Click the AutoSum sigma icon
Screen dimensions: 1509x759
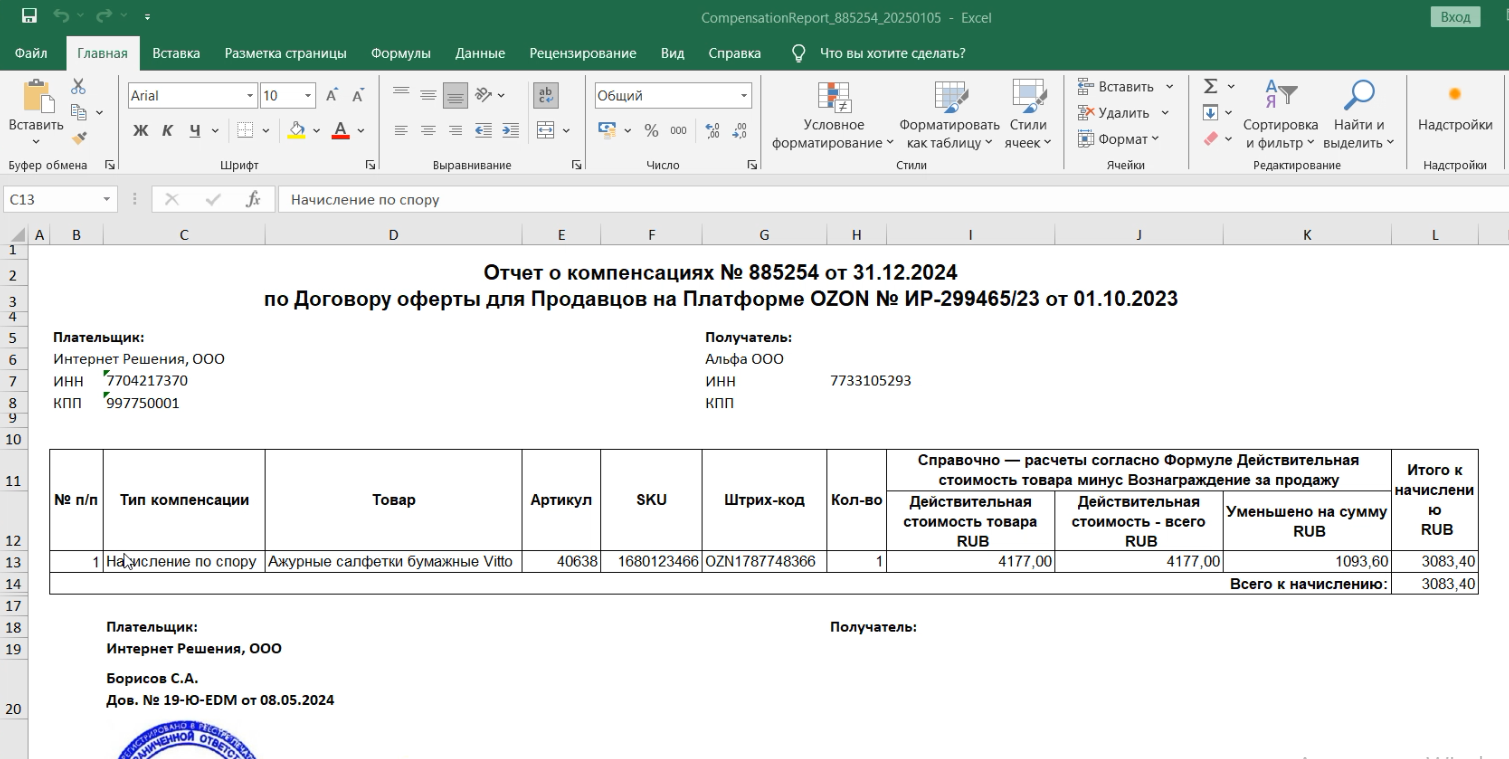pyautogui.click(x=1210, y=87)
